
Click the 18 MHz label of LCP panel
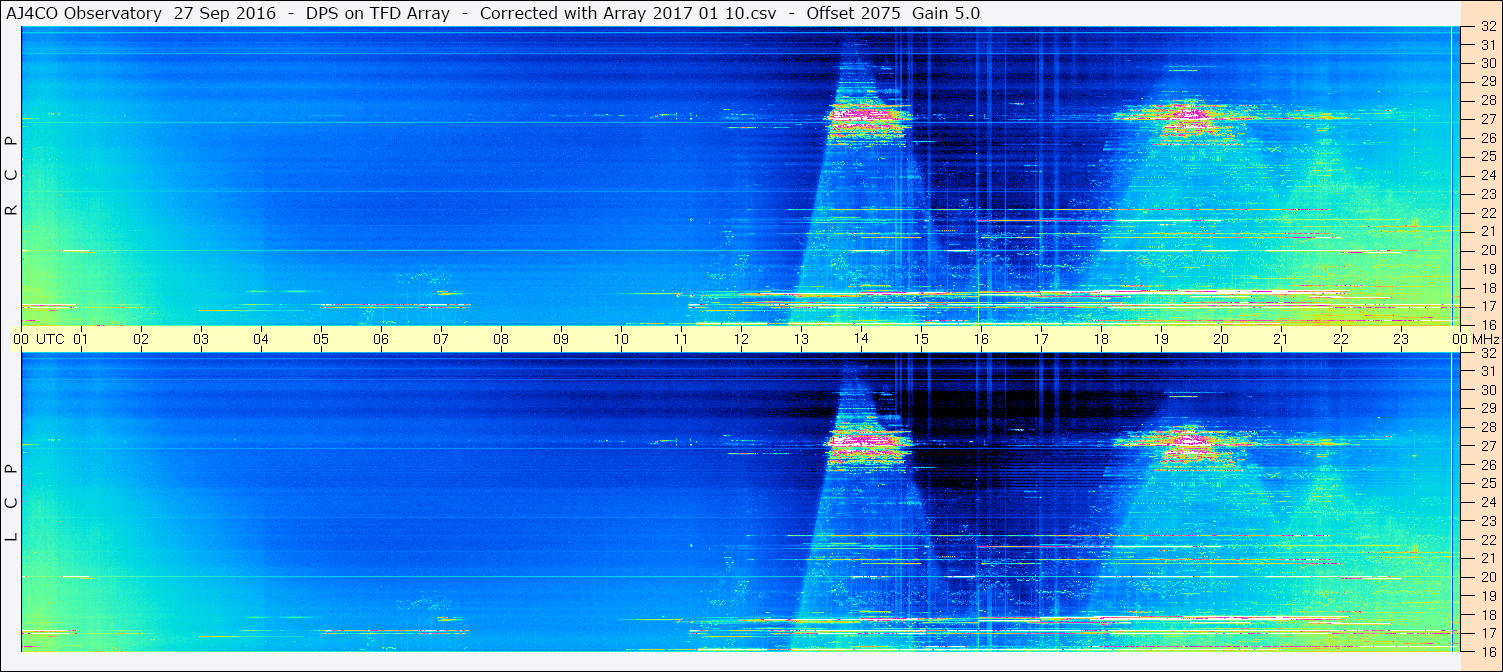[x=1487, y=614]
